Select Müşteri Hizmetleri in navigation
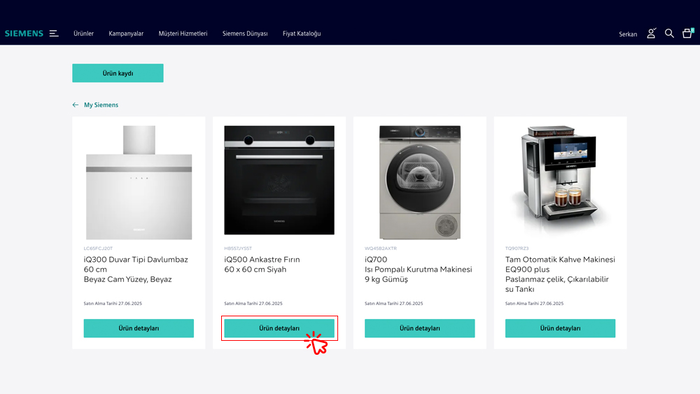The height and width of the screenshot is (394, 700). coord(183,33)
